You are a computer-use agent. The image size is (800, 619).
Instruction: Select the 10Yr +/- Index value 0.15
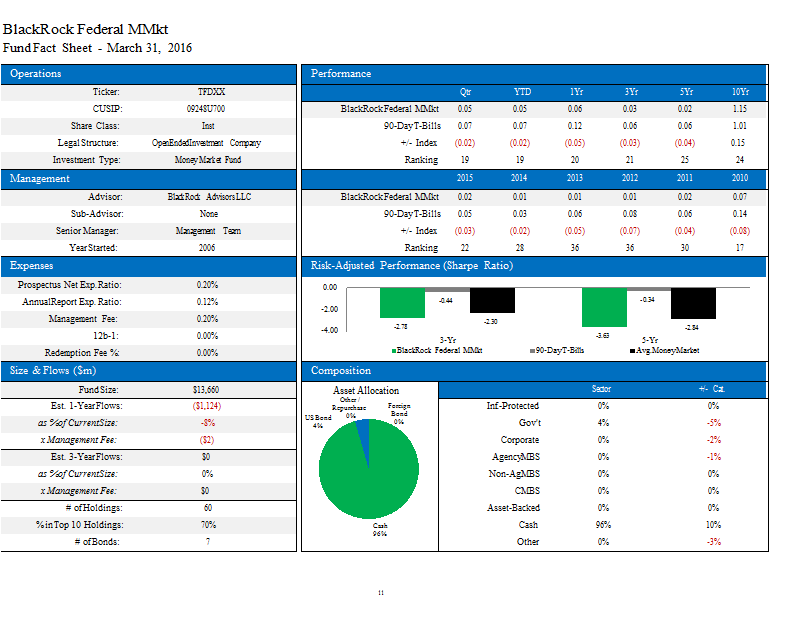pyautogui.click(x=738, y=143)
